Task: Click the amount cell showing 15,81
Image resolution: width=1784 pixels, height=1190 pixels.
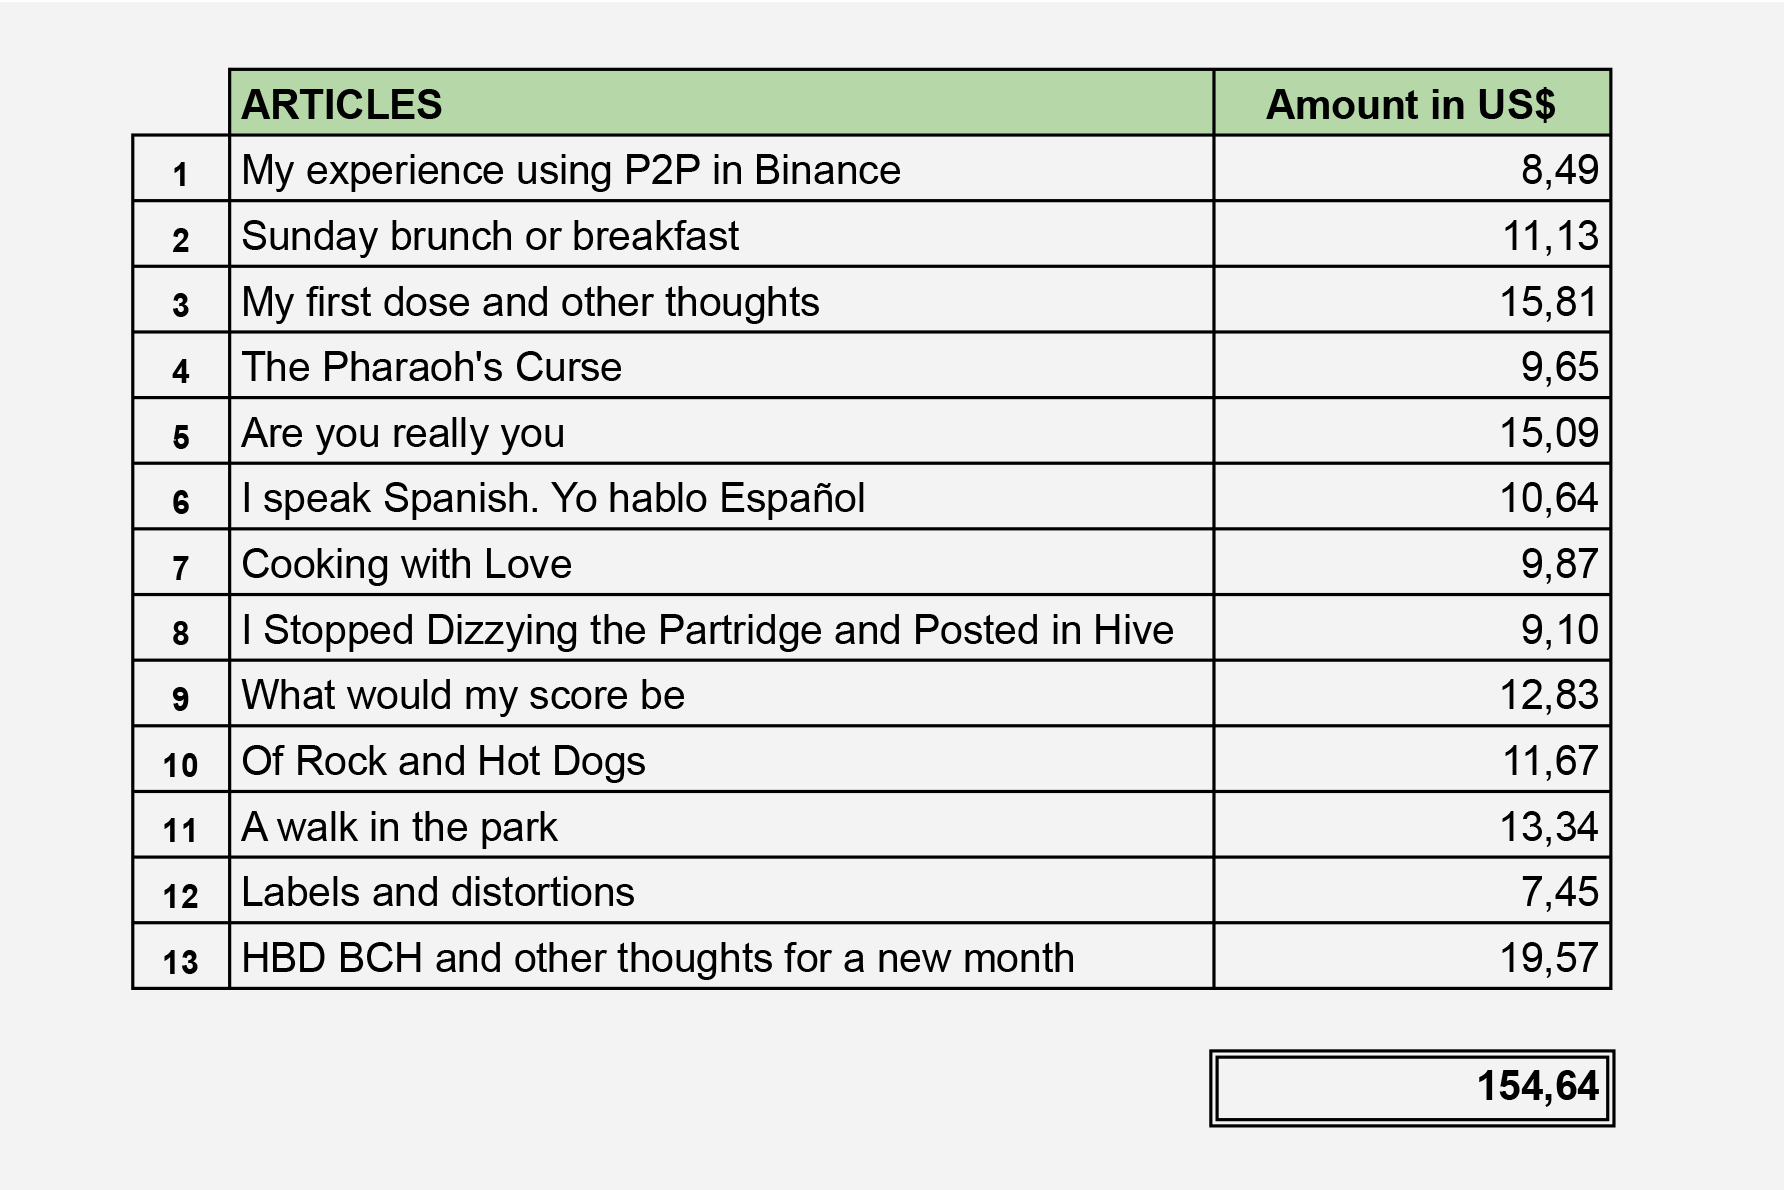Action: point(1412,300)
